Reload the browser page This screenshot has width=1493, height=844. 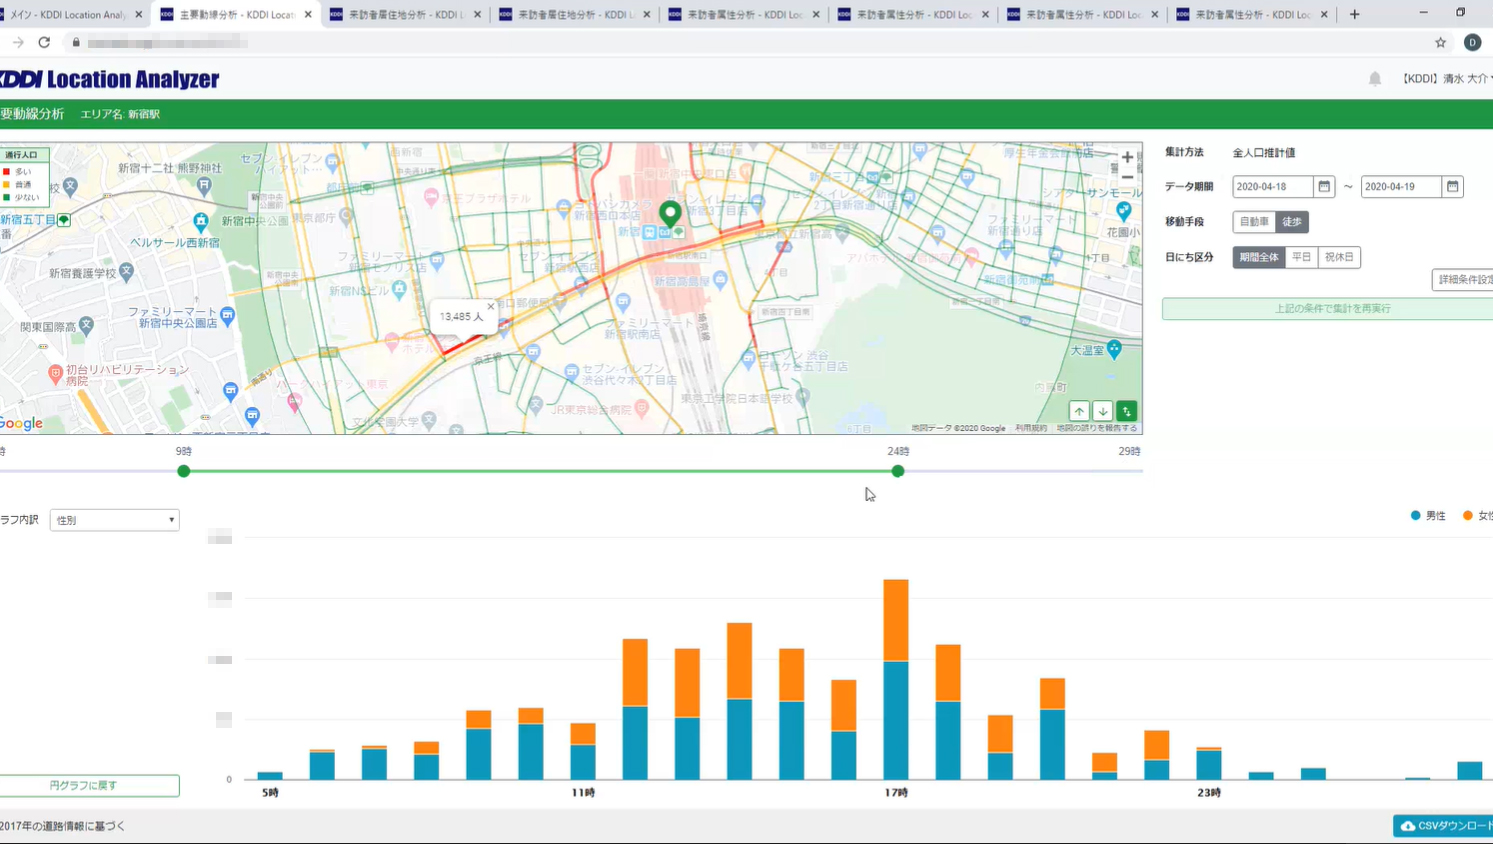pos(44,42)
